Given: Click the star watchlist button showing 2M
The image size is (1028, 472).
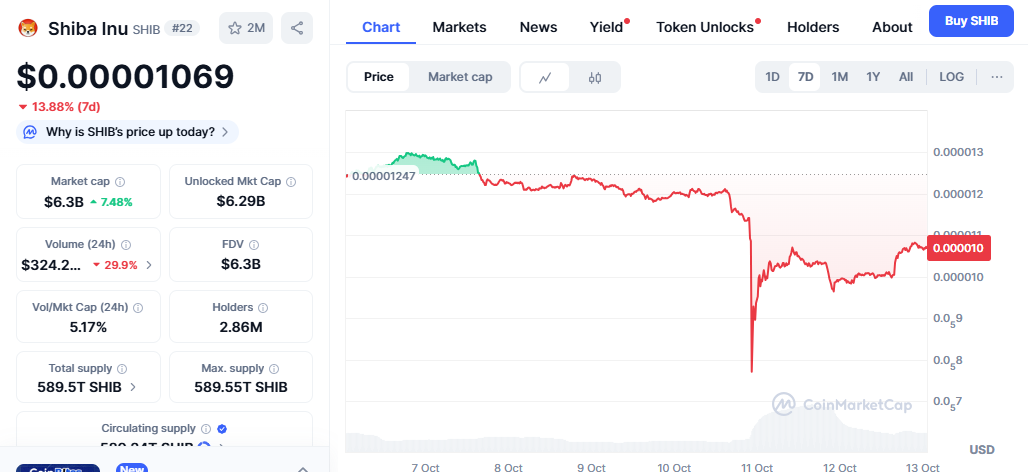Looking at the screenshot, I should click(246, 28).
